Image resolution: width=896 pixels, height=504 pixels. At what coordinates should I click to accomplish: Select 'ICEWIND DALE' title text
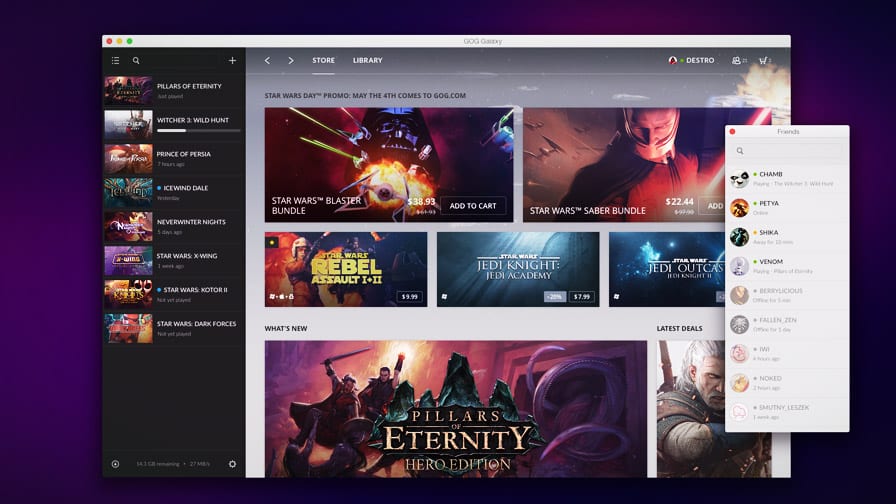(186, 188)
